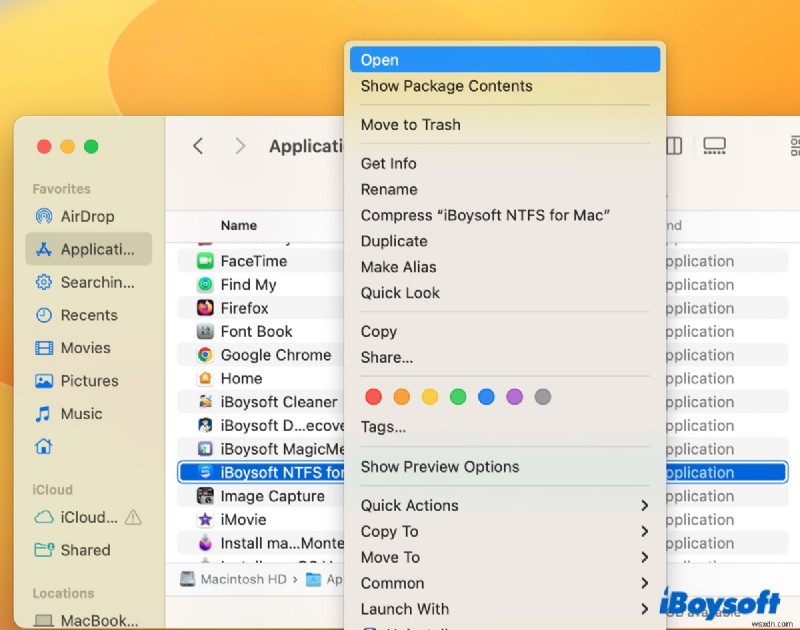800x630 pixels.
Task: Go back with the left chevron
Action: click(x=198, y=146)
